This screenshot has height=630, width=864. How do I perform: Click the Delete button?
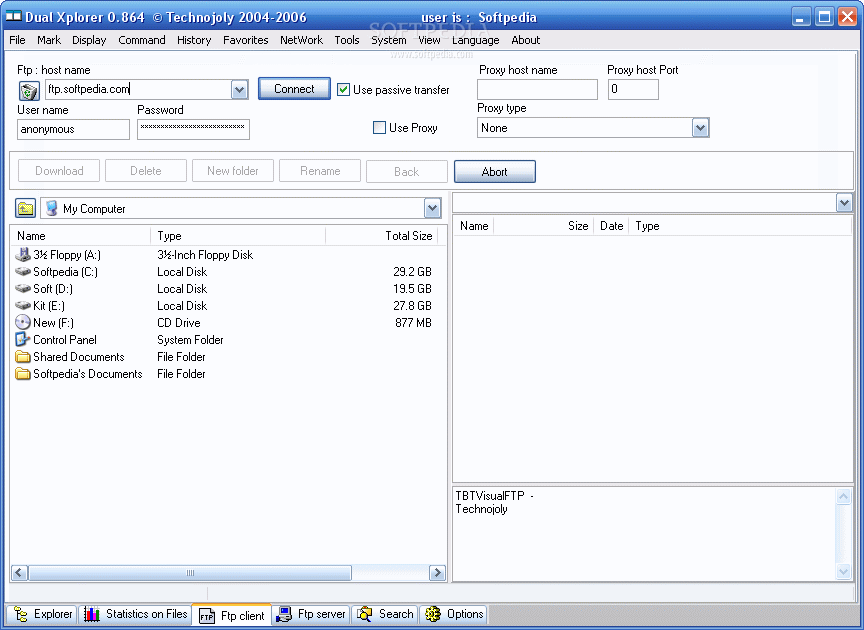[145, 171]
